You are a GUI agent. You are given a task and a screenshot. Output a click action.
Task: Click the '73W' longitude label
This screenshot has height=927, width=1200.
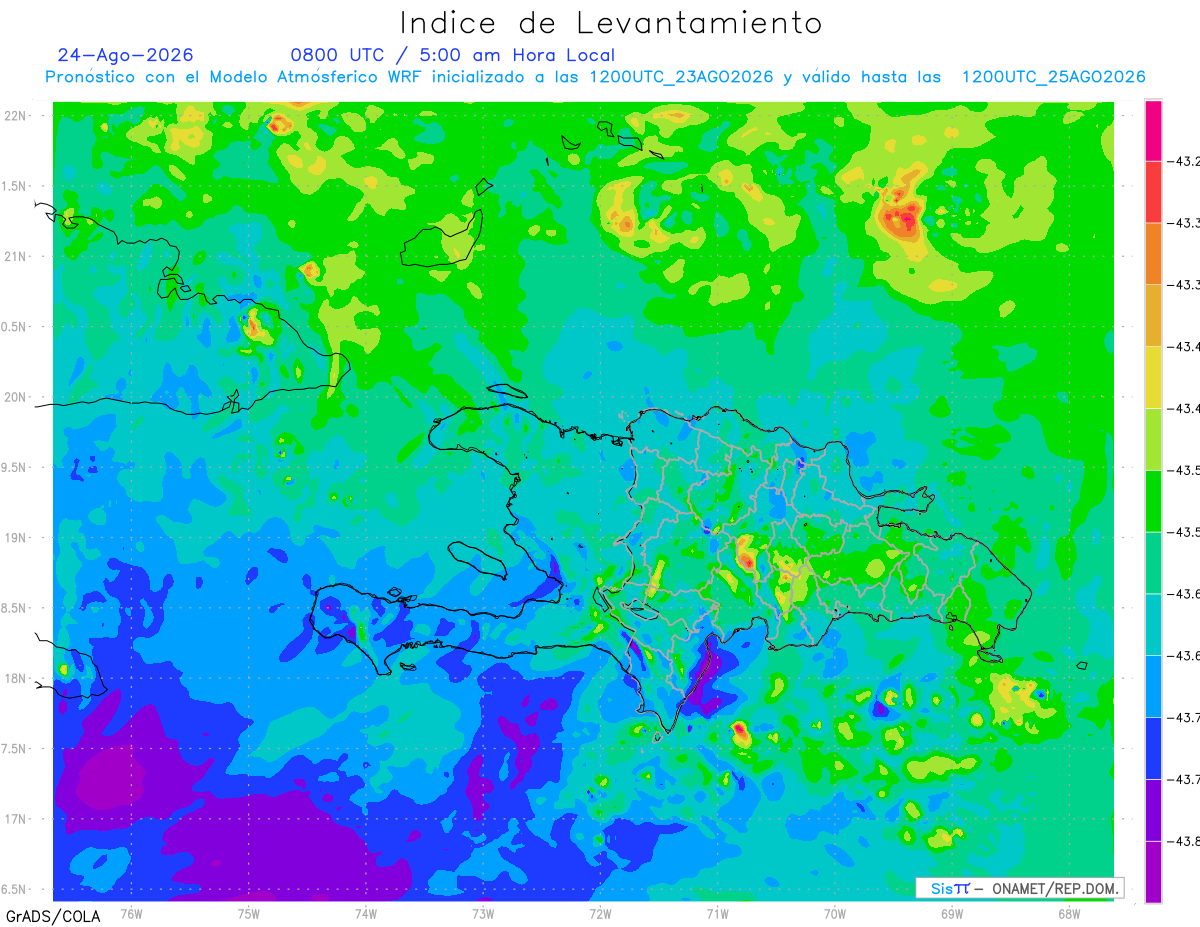click(x=483, y=913)
